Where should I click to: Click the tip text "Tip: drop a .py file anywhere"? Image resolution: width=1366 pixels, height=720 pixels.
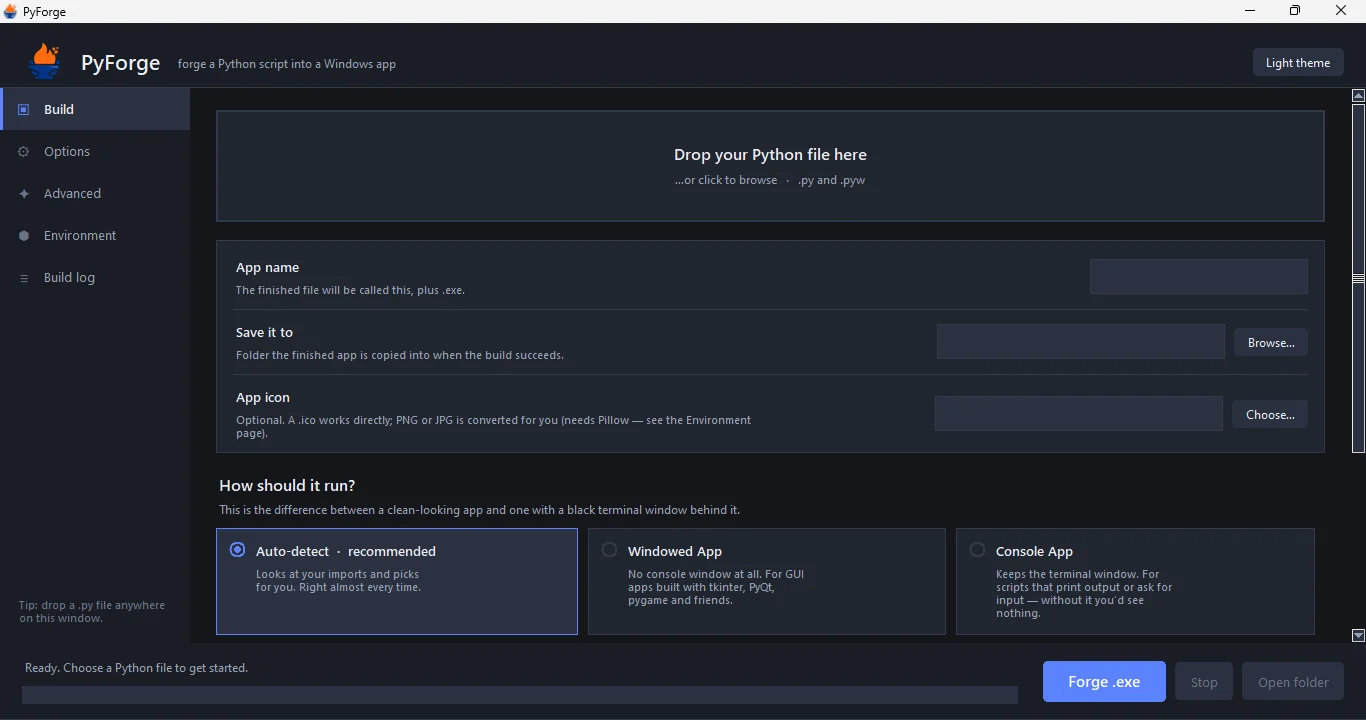(x=92, y=605)
